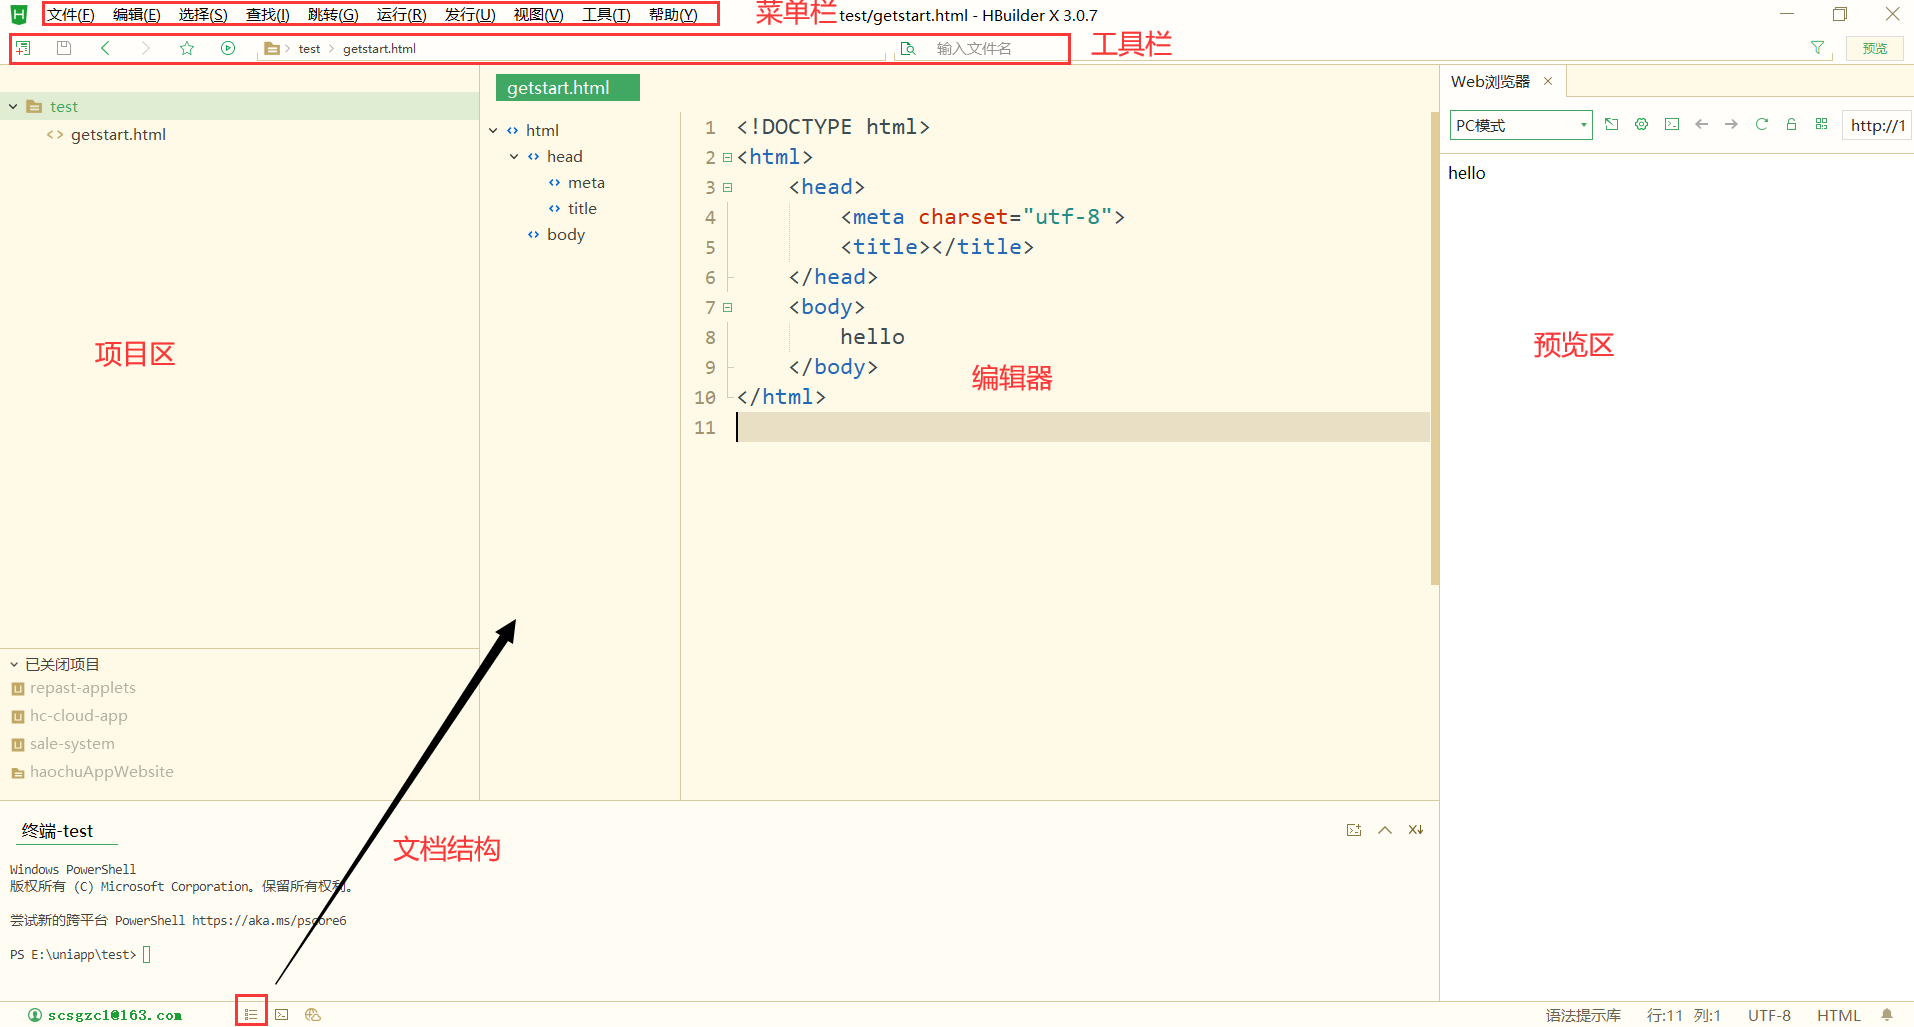Click the Web browser forward arrow
Screen dimensions: 1914x1027
[x=1732, y=124]
